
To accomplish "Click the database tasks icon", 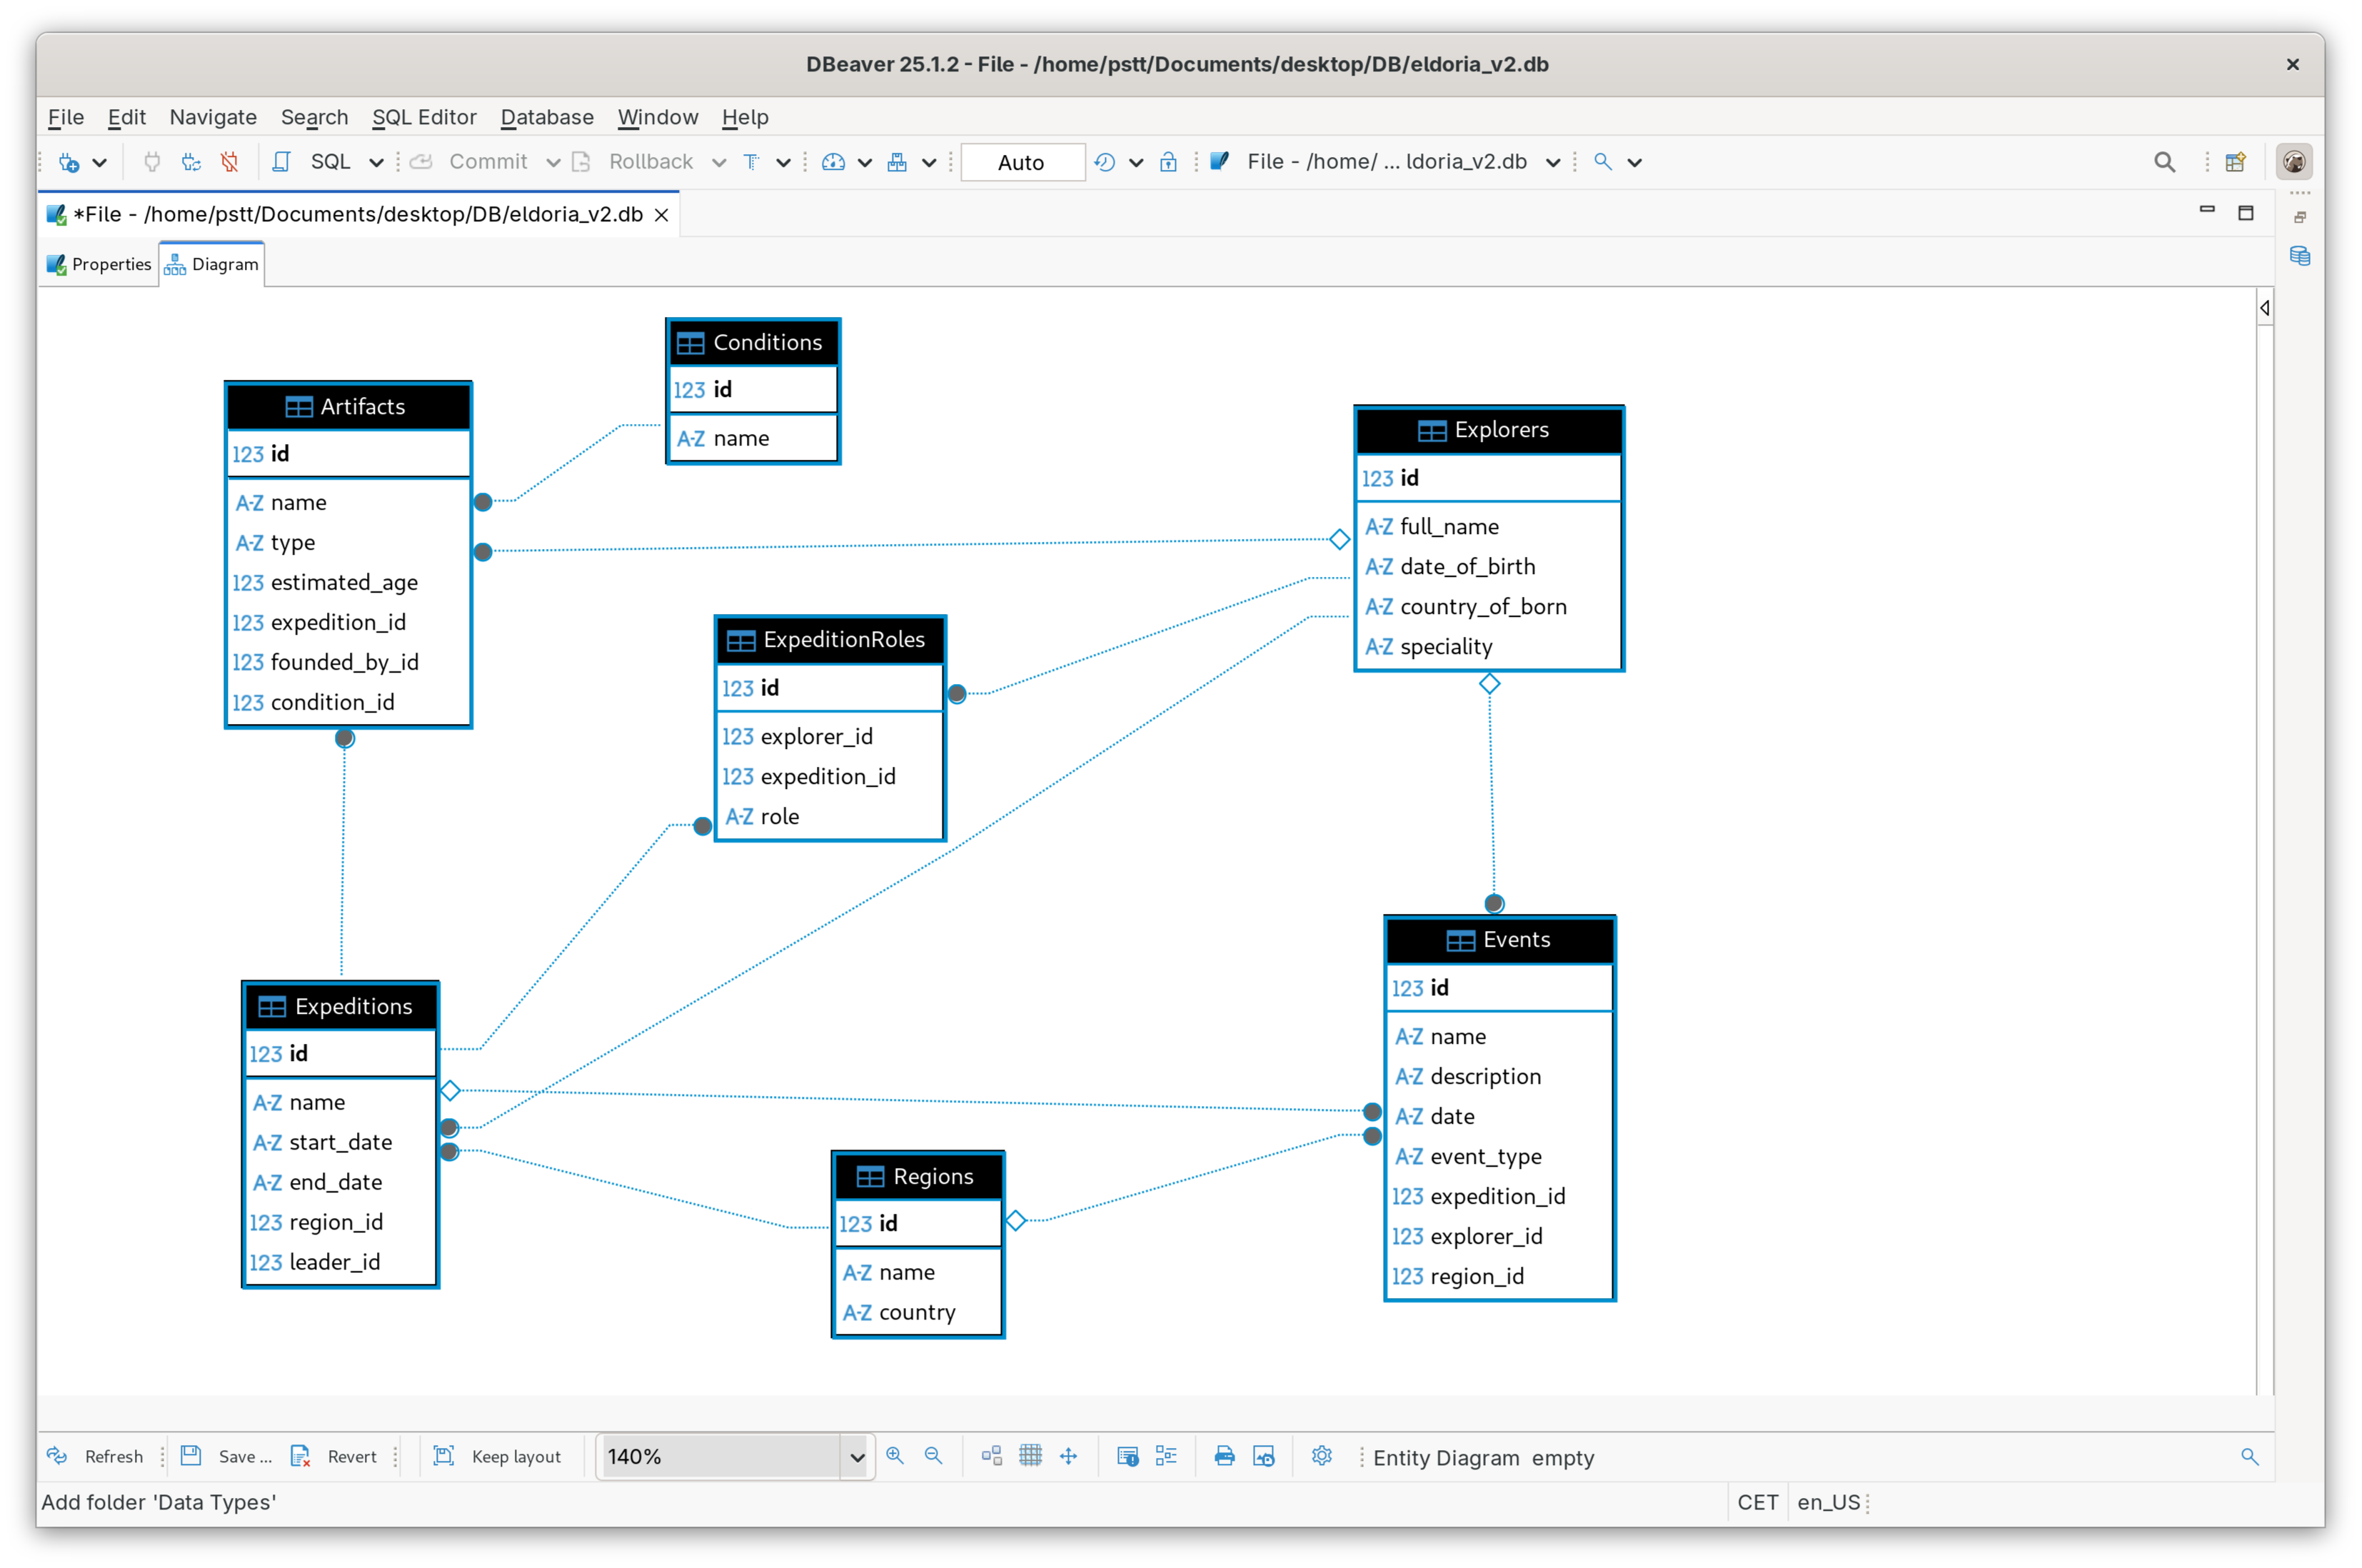I will click(x=897, y=162).
